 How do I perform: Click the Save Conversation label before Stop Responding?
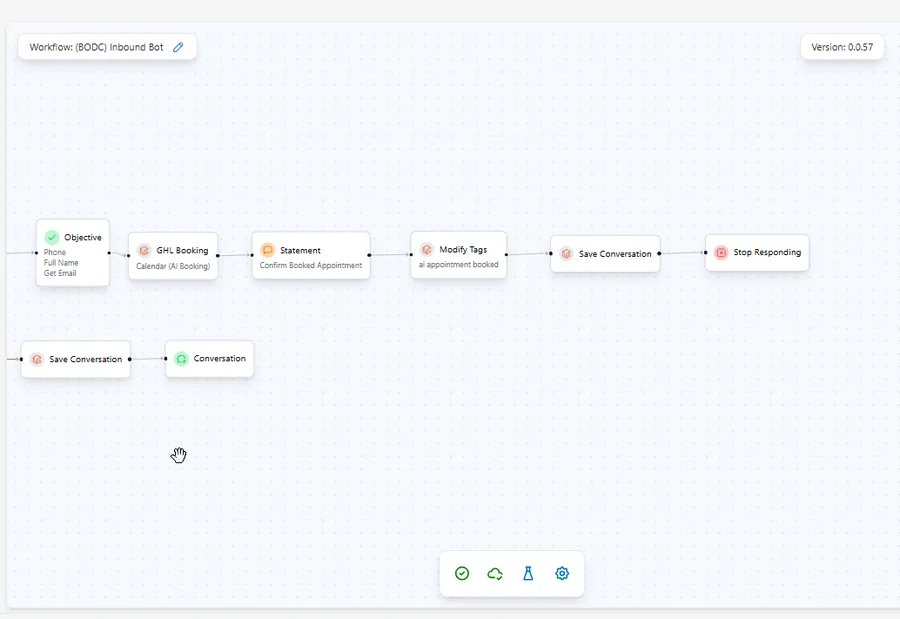[x=615, y=253]
